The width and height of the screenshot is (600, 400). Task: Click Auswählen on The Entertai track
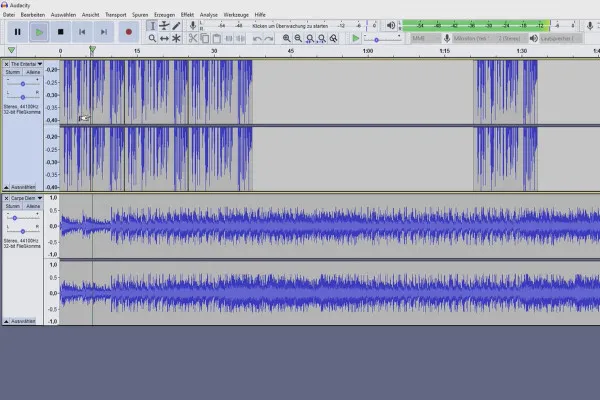click(x=23, y=187)
